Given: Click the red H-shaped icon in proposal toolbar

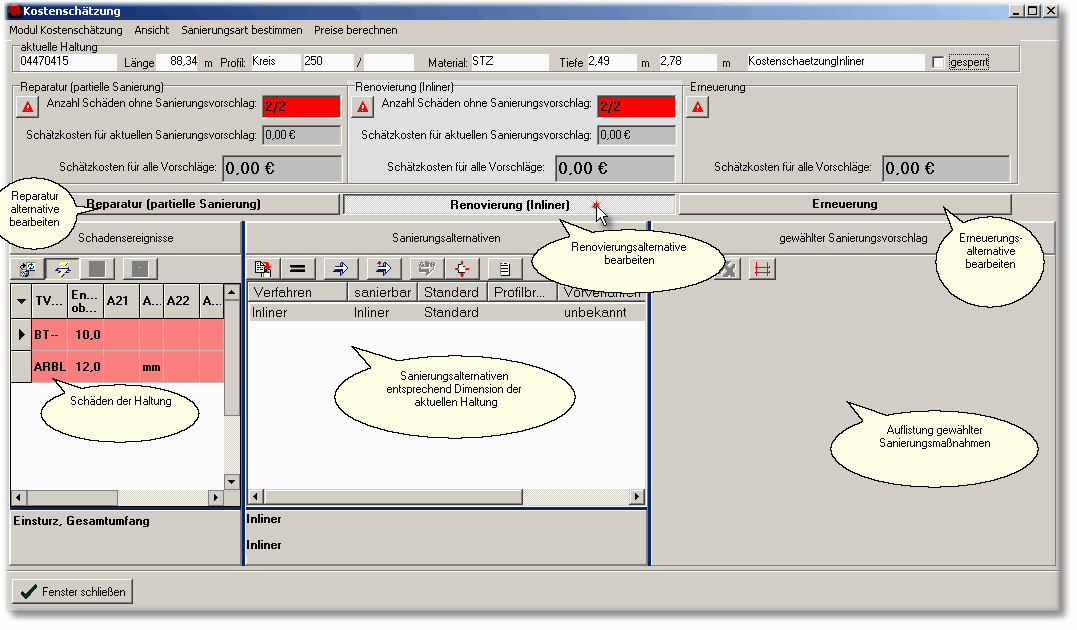Looking at the screenshot, I should pyautogui.click(x=762, y=268).
